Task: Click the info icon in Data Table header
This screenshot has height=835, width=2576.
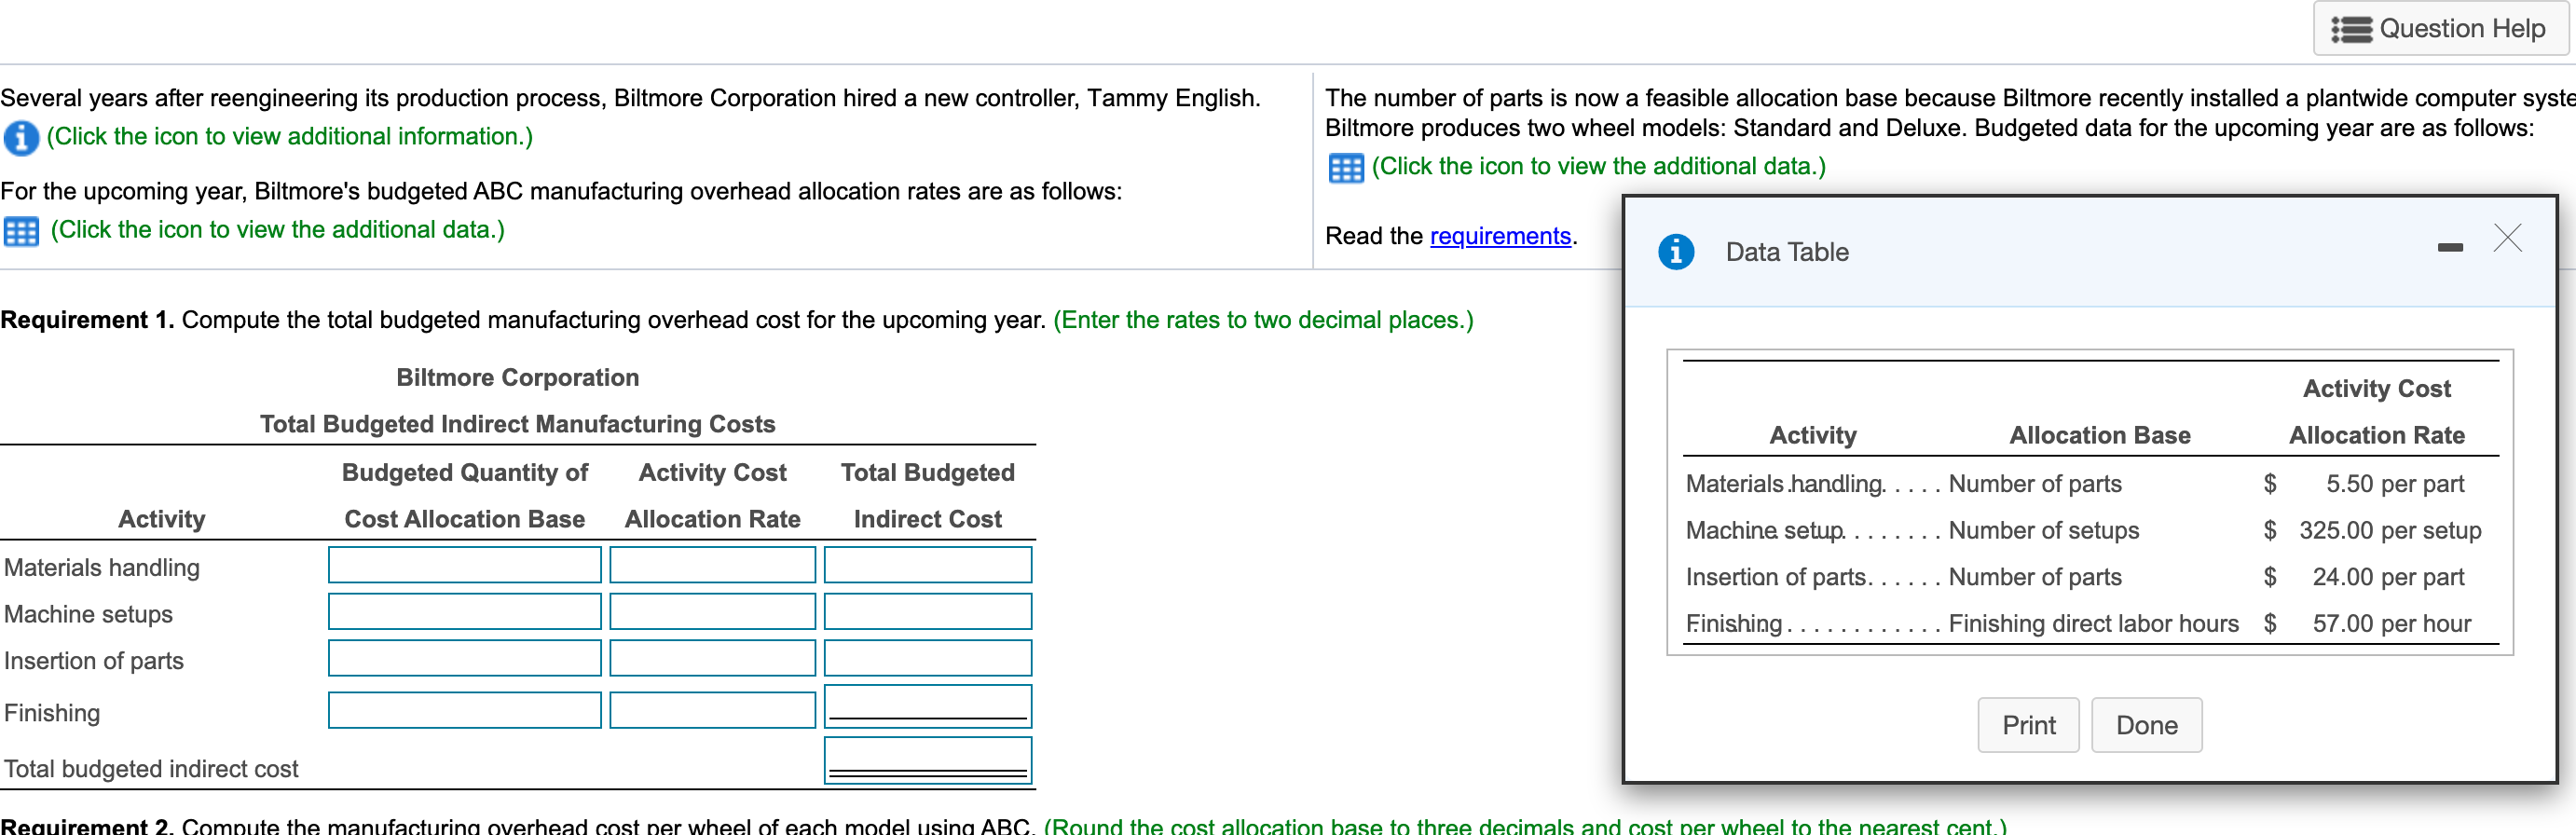Action: pyautogui.click(x=1676, y=252)
